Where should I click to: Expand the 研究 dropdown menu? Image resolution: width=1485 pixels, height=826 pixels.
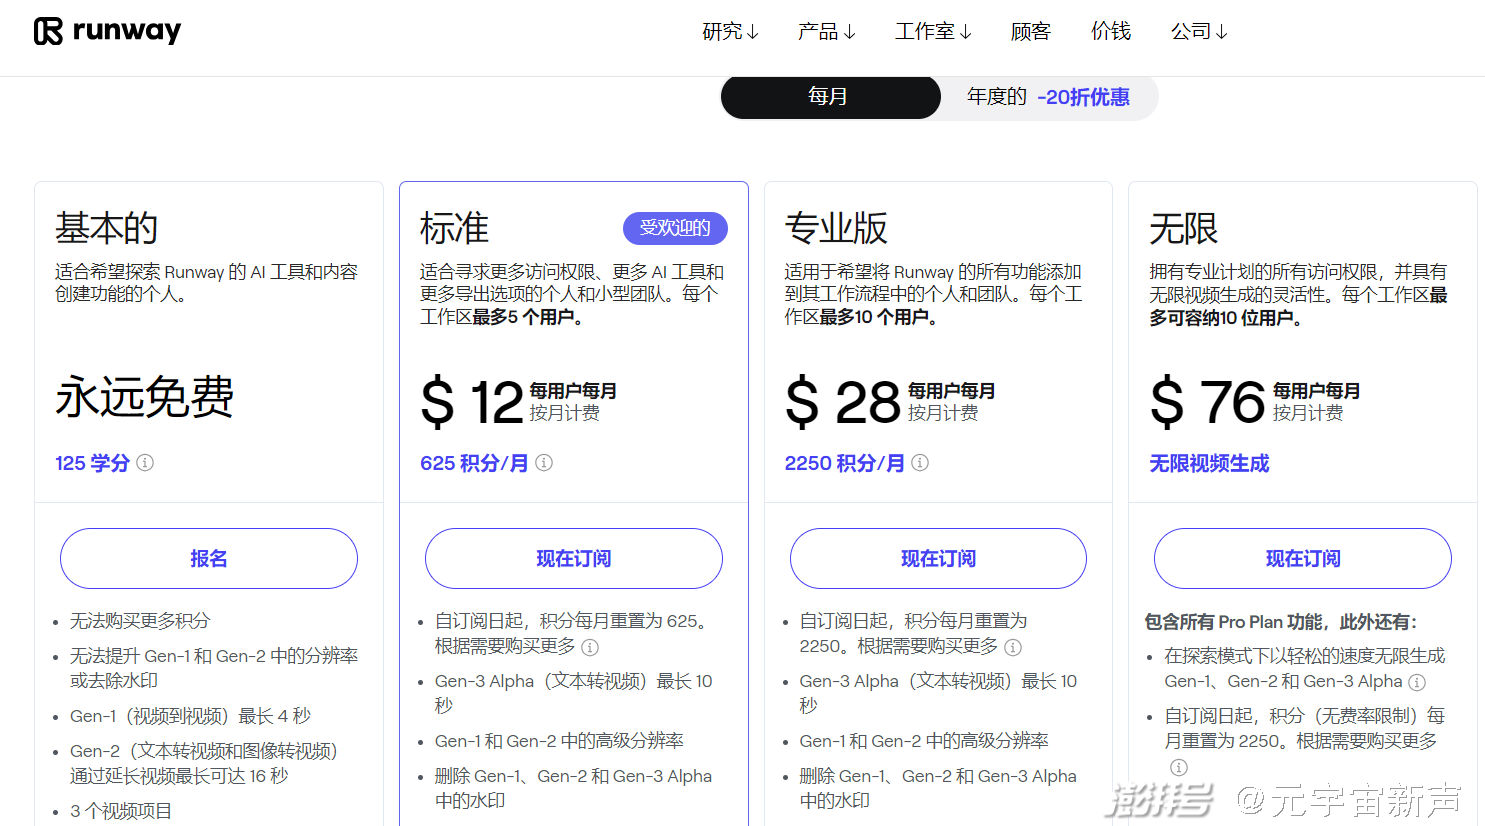730,32
